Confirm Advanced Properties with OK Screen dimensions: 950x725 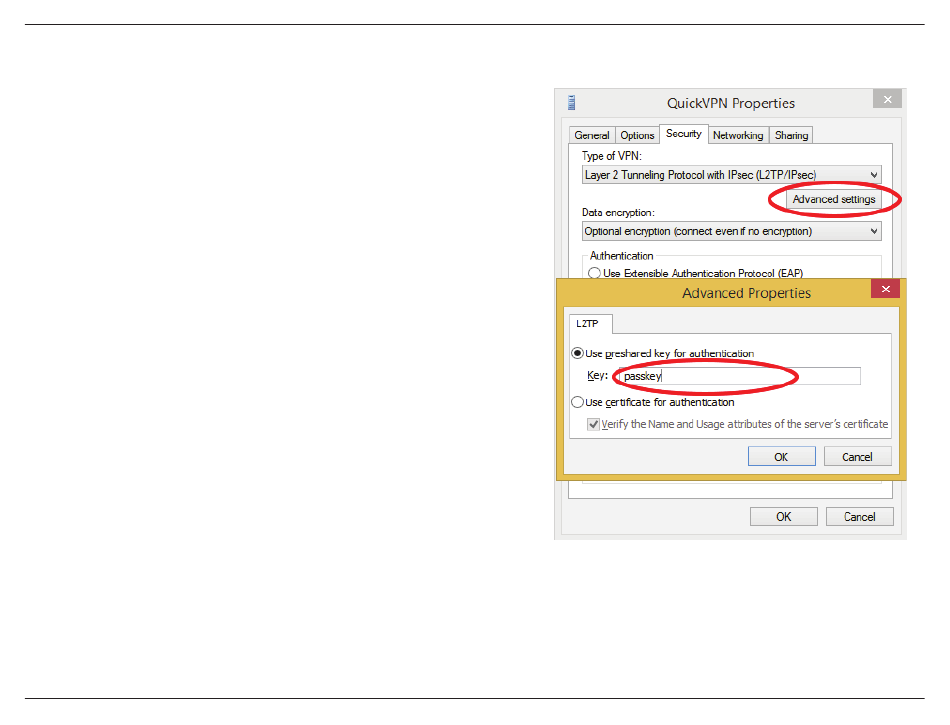[782, 457]
